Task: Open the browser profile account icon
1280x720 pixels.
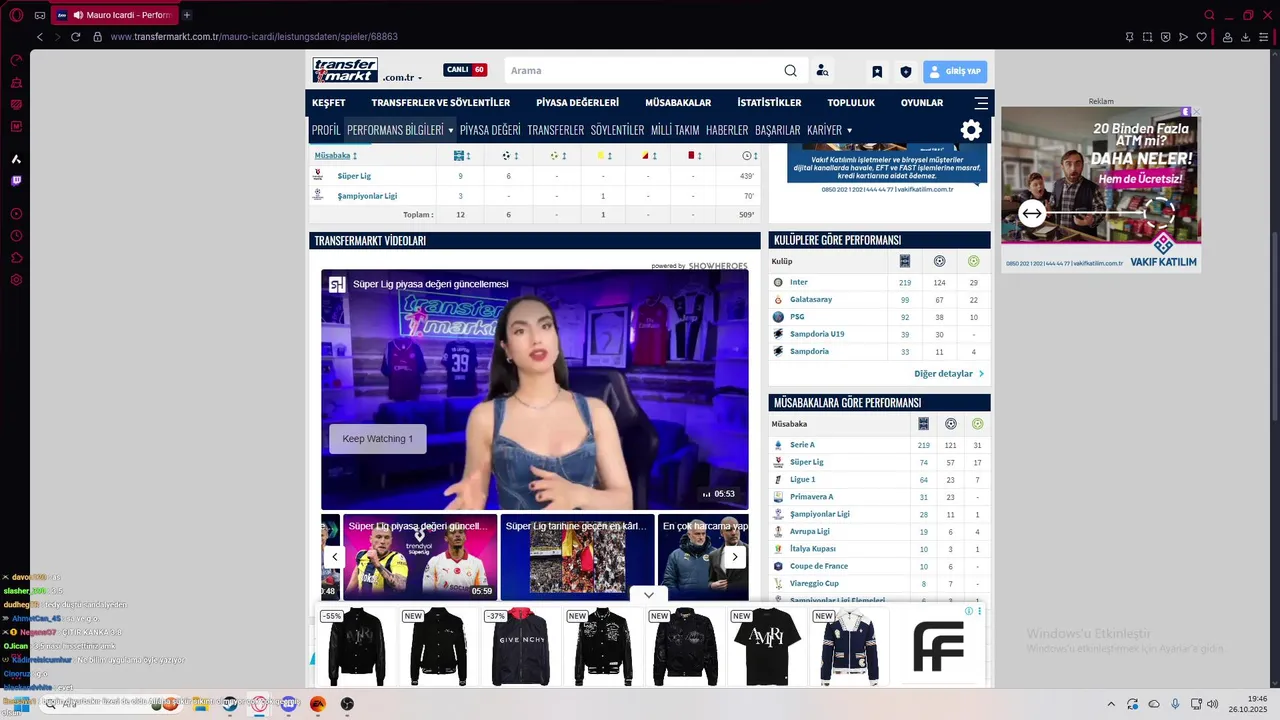Action: 1227,37
